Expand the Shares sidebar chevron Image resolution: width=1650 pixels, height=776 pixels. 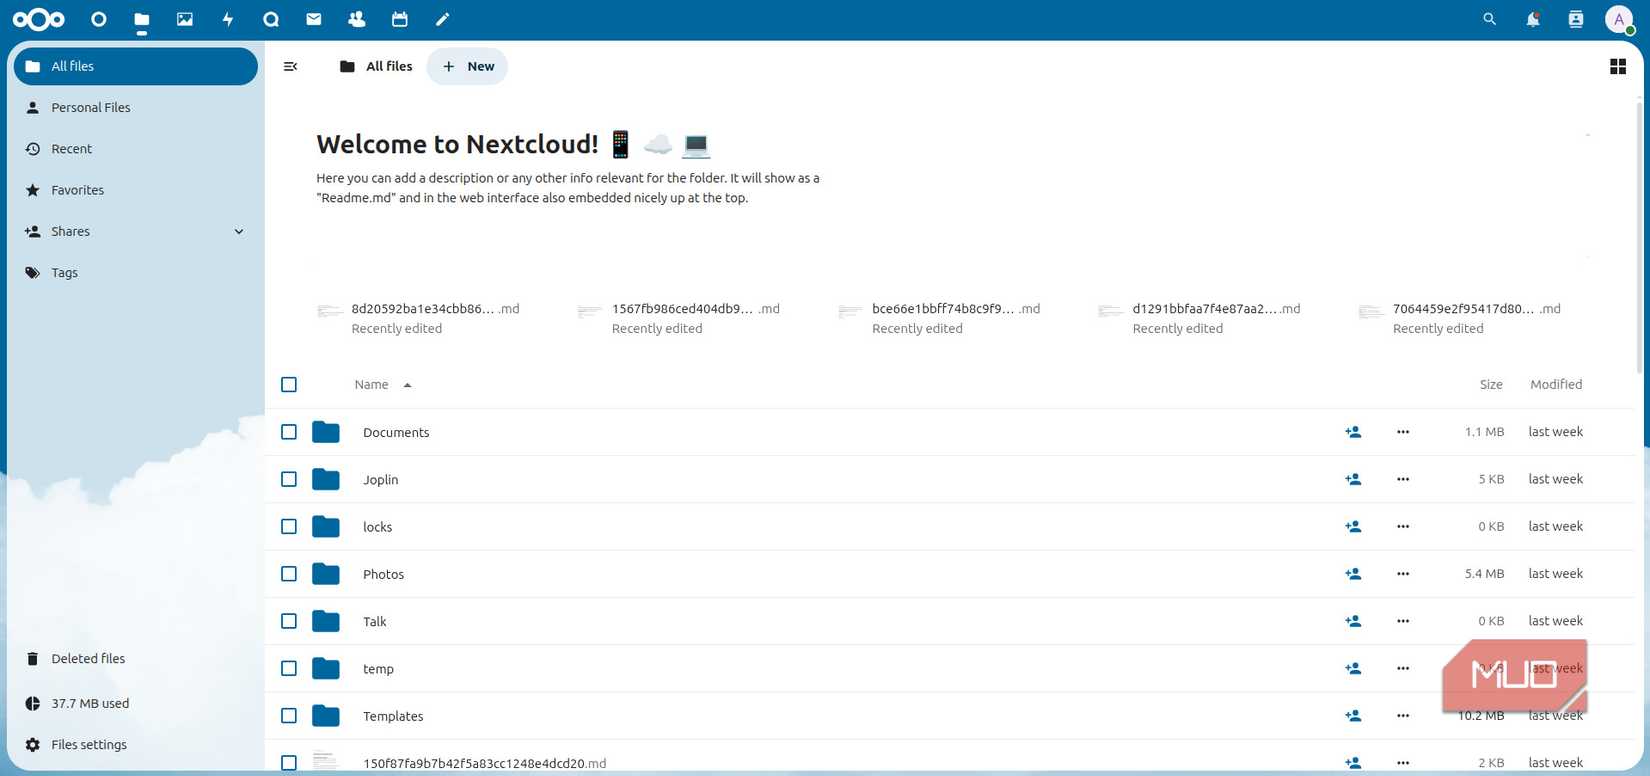point(239,231)
